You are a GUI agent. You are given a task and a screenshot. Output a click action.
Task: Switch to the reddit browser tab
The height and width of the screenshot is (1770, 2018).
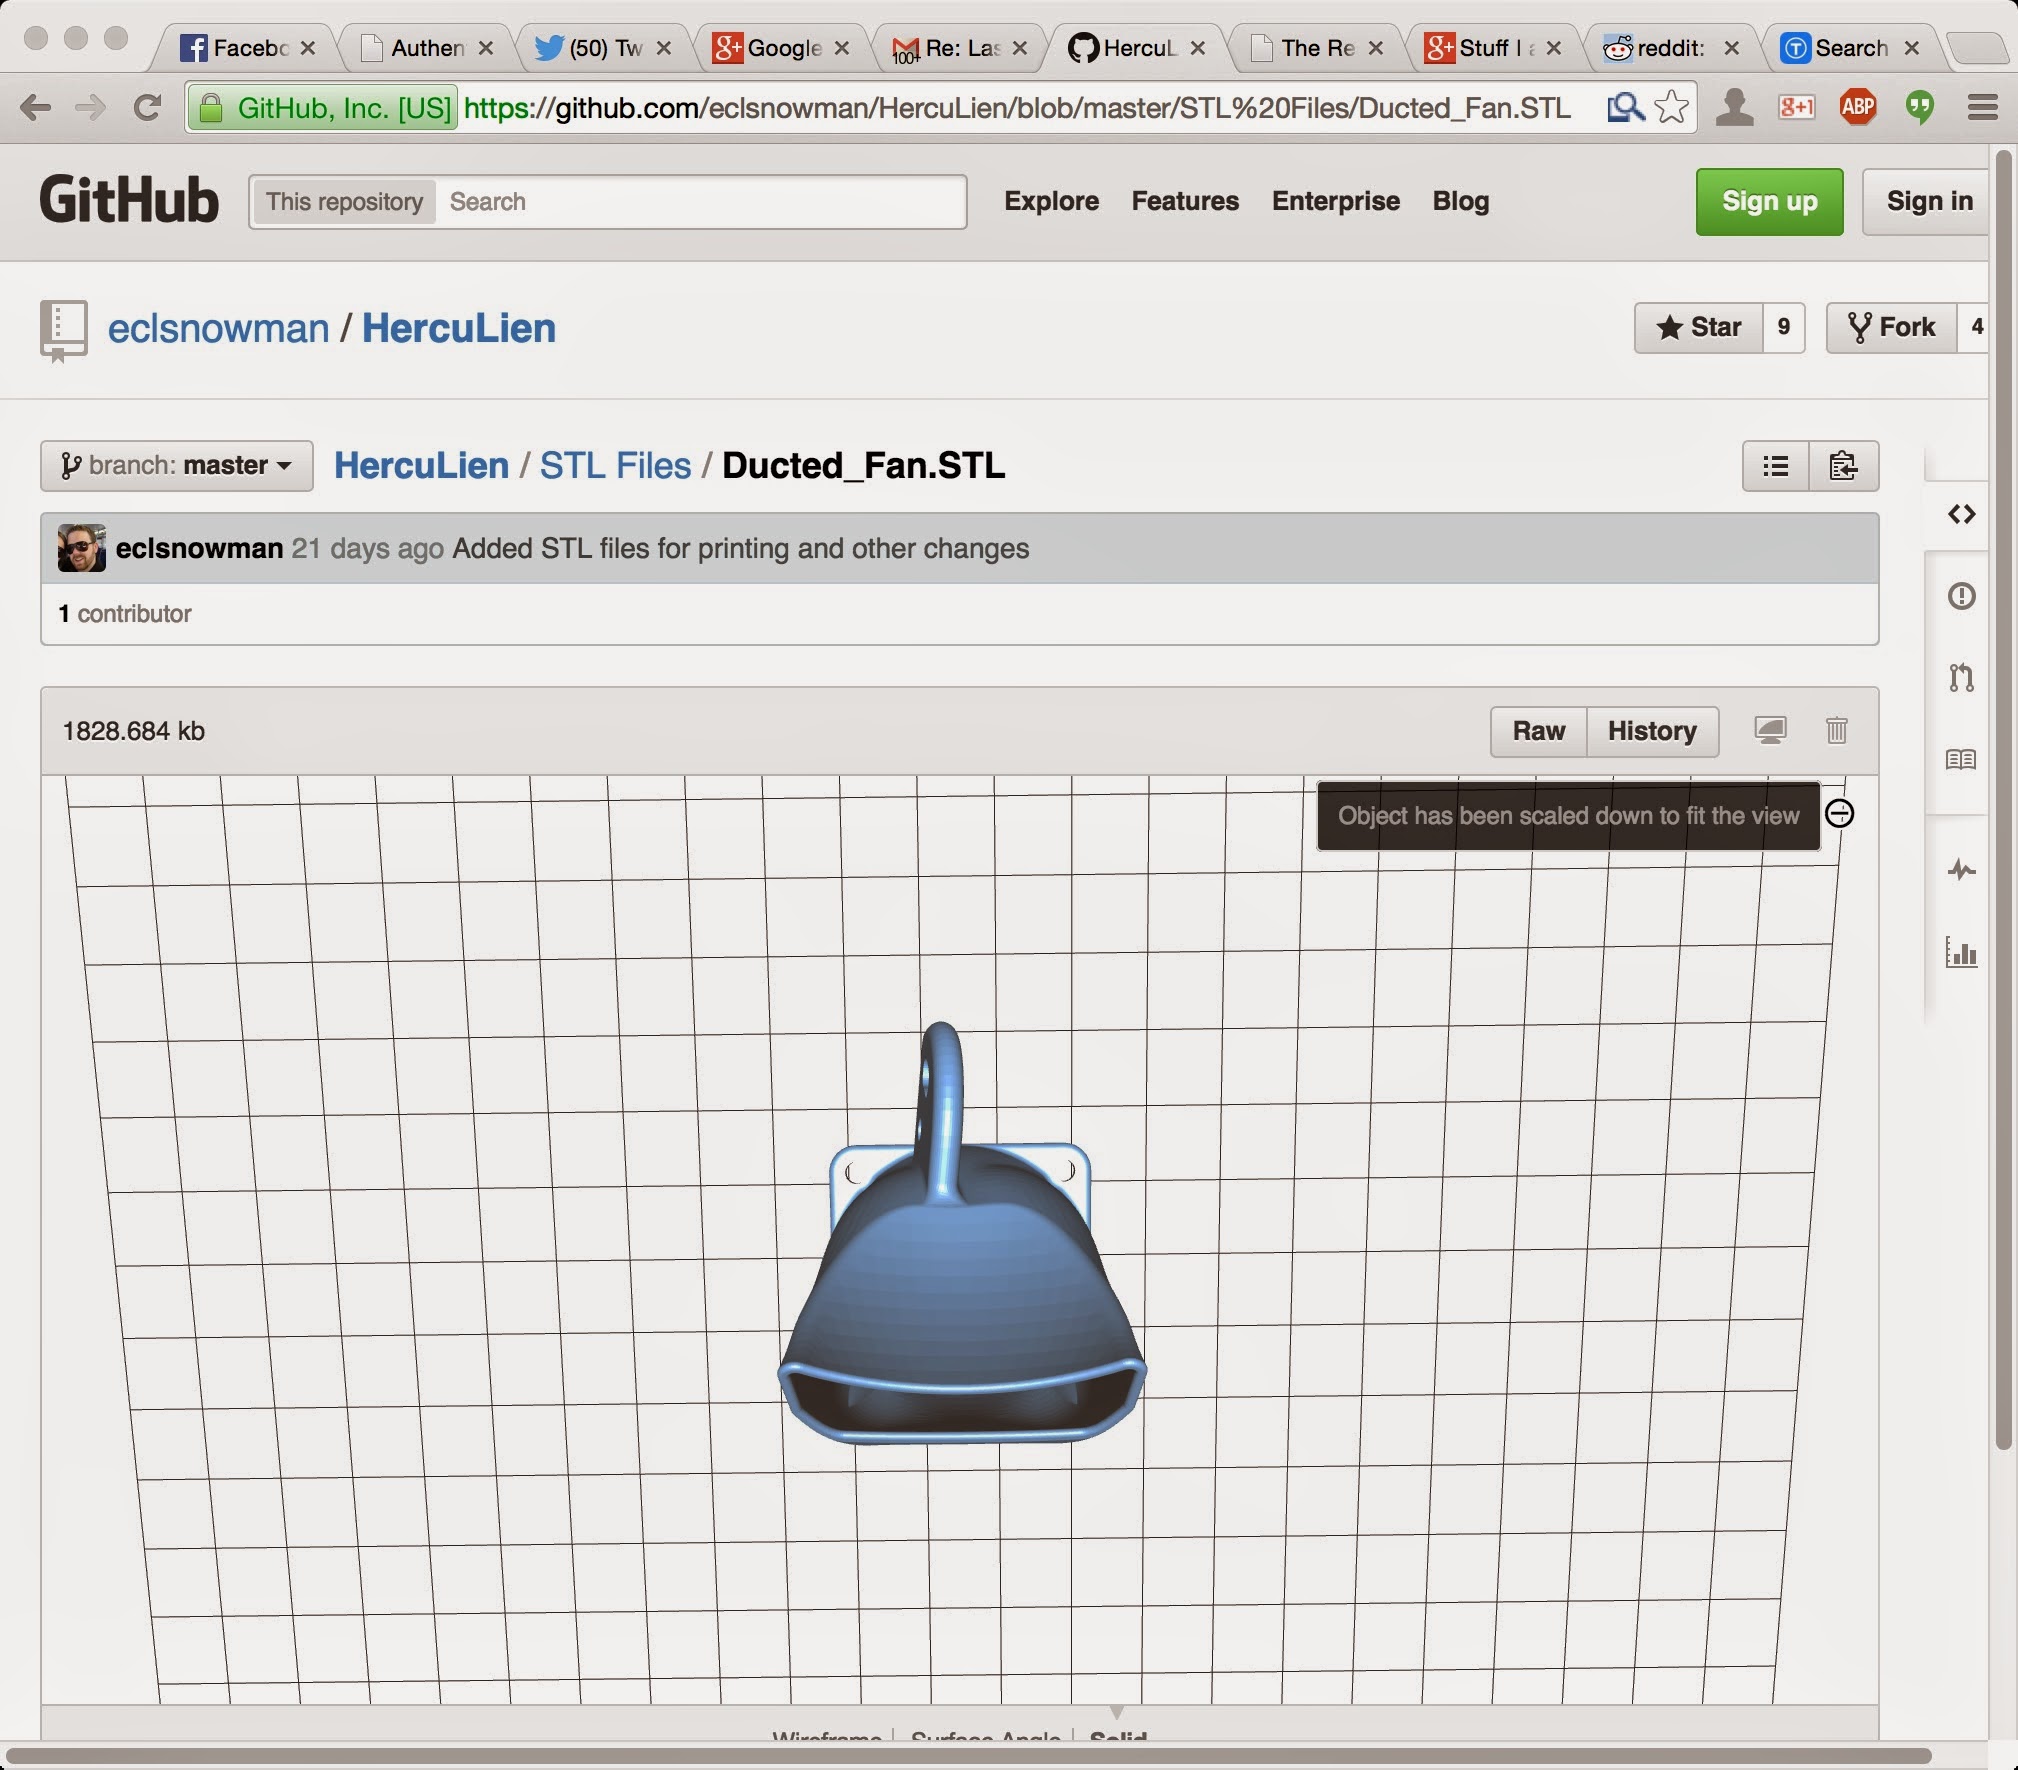coord(1668,48)
